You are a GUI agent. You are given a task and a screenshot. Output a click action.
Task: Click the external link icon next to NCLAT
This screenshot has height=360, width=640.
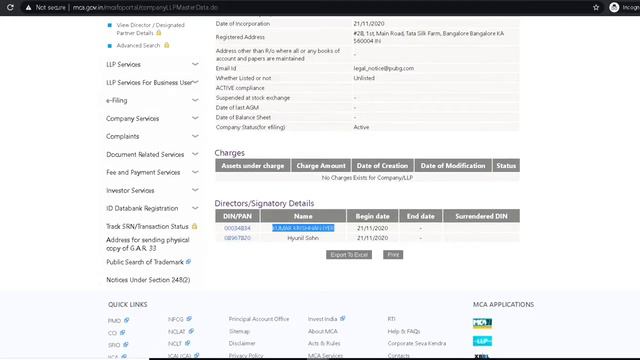191,331
